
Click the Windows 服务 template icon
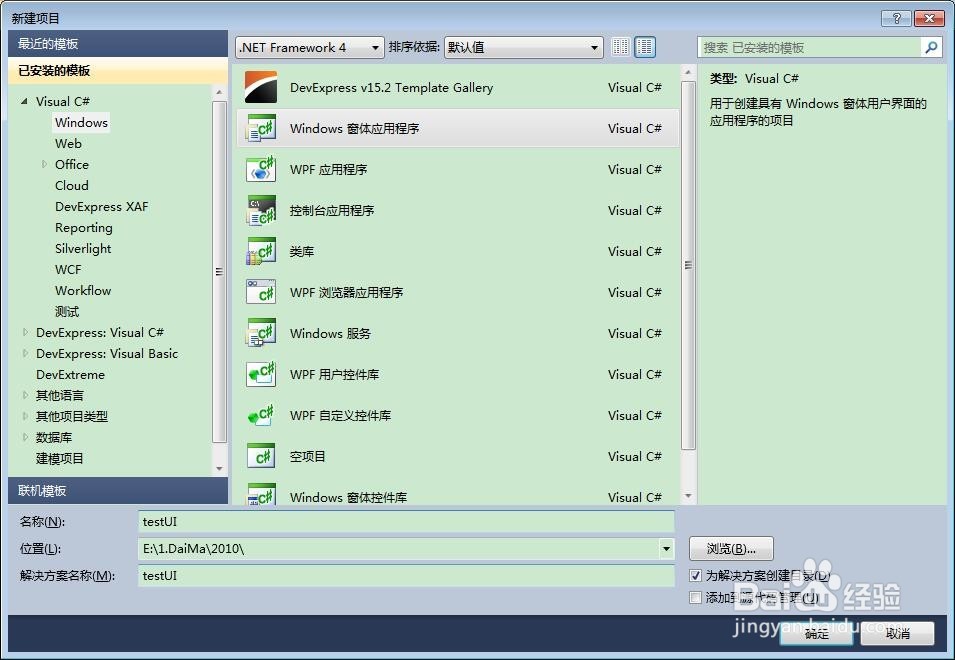[261, 333]
